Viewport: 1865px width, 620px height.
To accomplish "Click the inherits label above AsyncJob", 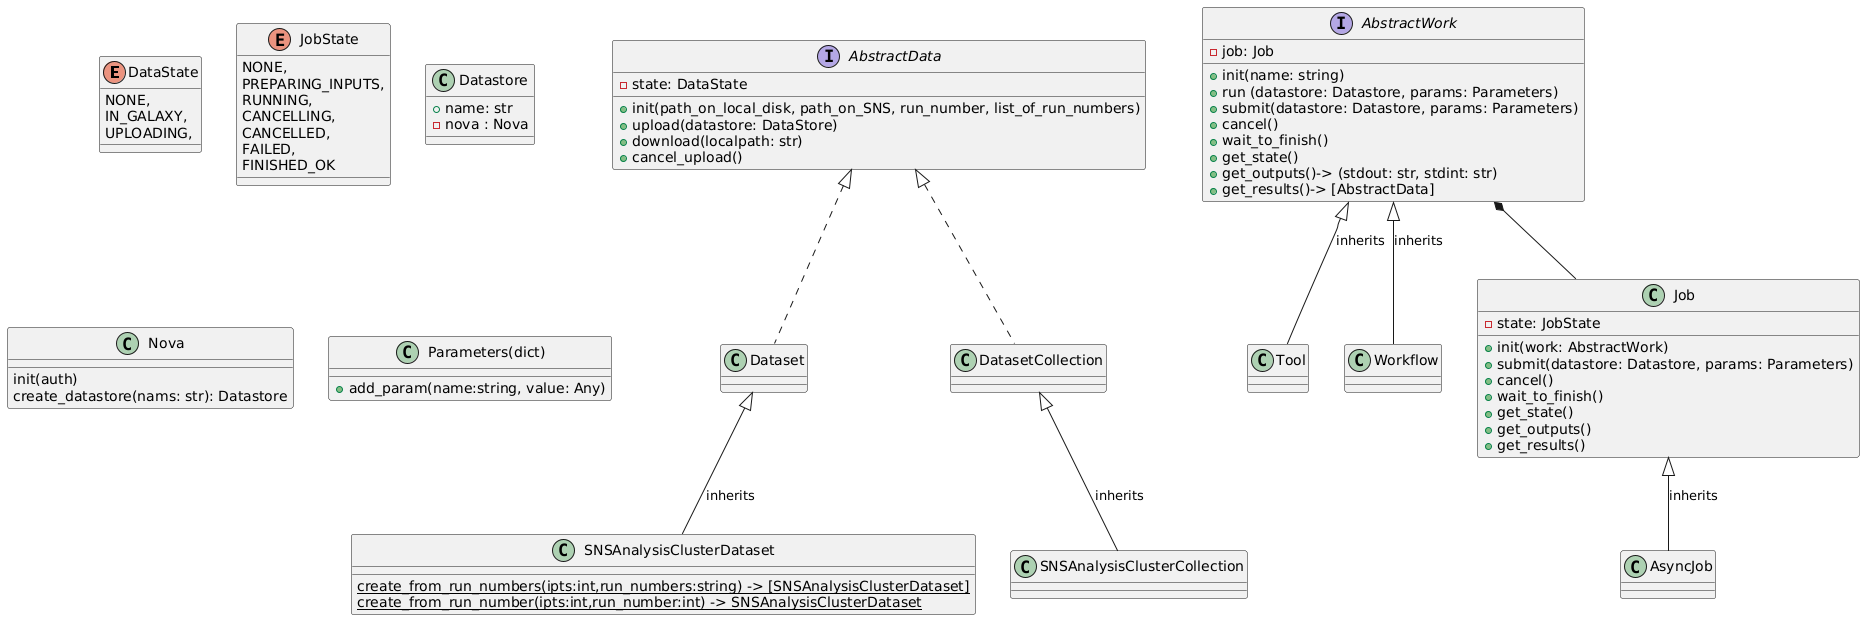I will click(1693, 495).
